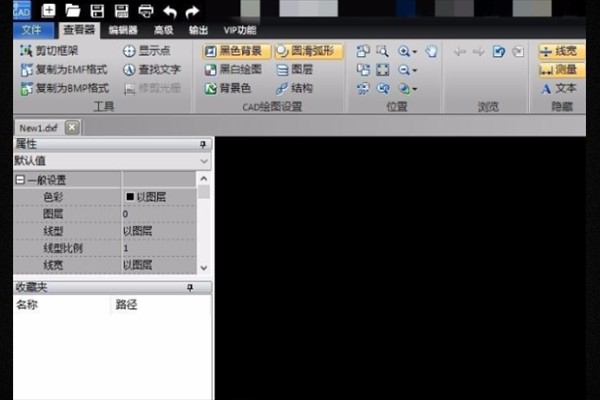Open the 图层 dialog
The height and width of the screenshot is (400, 600).
point(294,70)
